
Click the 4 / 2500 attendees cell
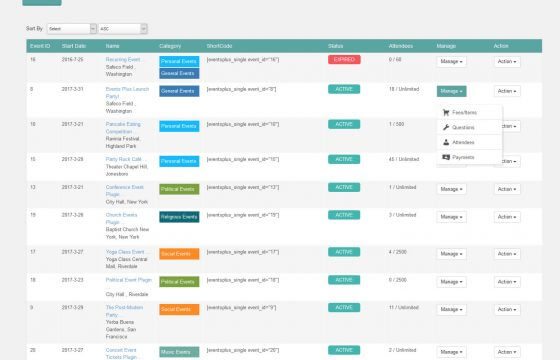[398, 252]
